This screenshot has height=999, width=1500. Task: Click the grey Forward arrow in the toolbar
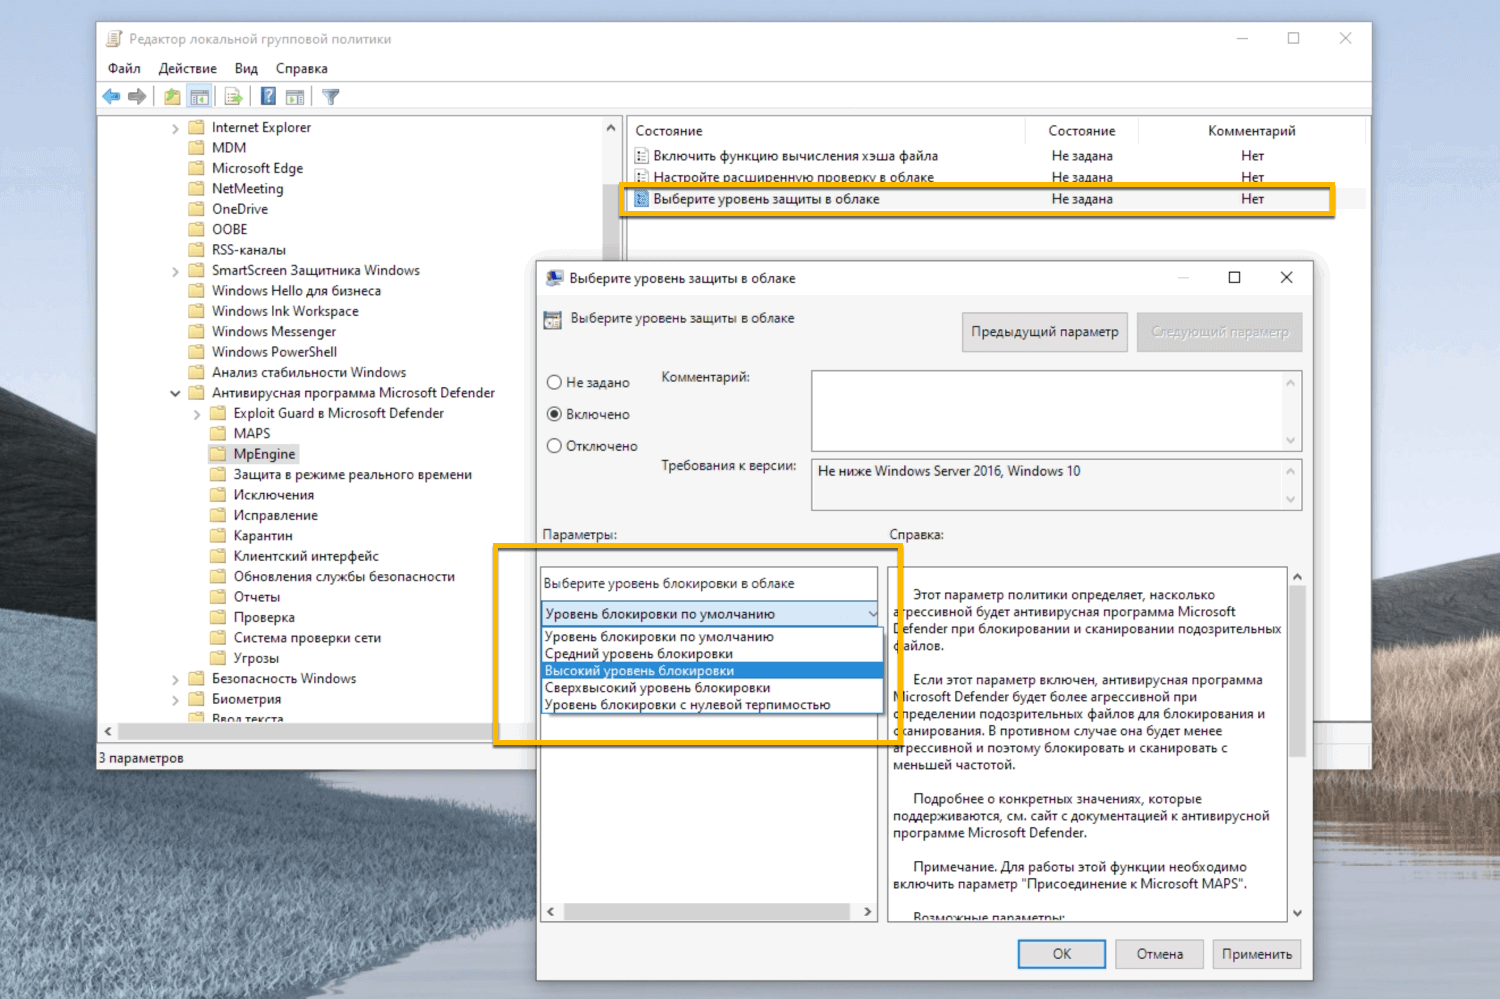137,96
